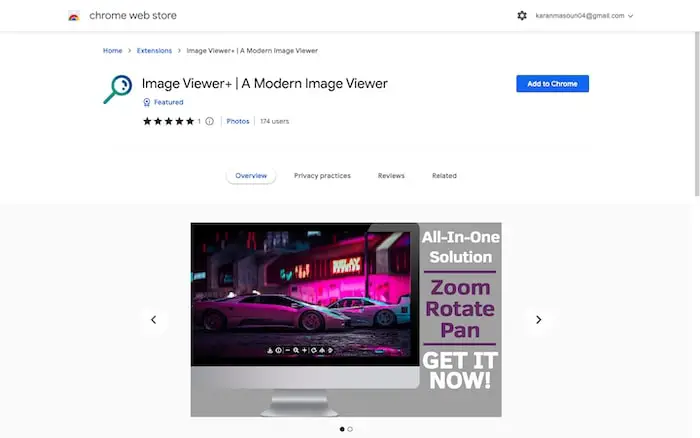700x438 pixels.
Task: Click the extension title 'Image Viewer+ | A Modern Image Viewer'
Action: click(265, 83)
